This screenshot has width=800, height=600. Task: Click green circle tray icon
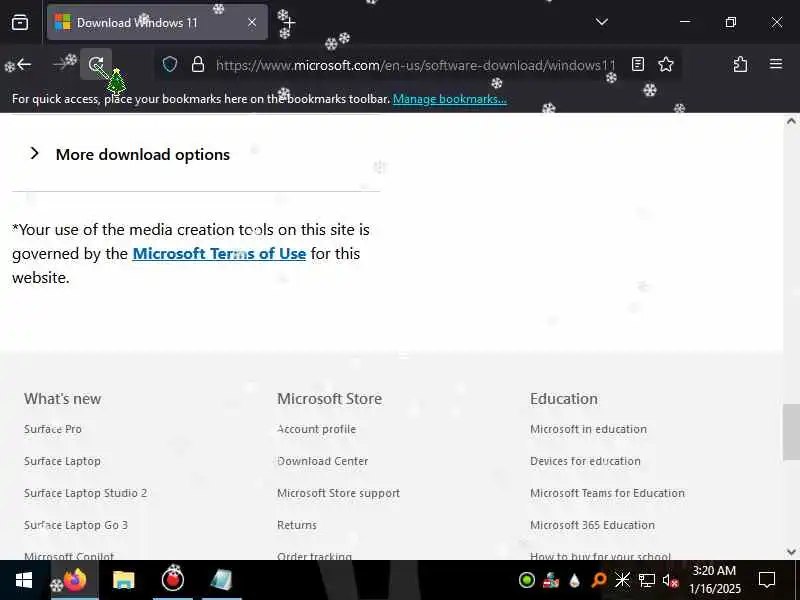527,580
